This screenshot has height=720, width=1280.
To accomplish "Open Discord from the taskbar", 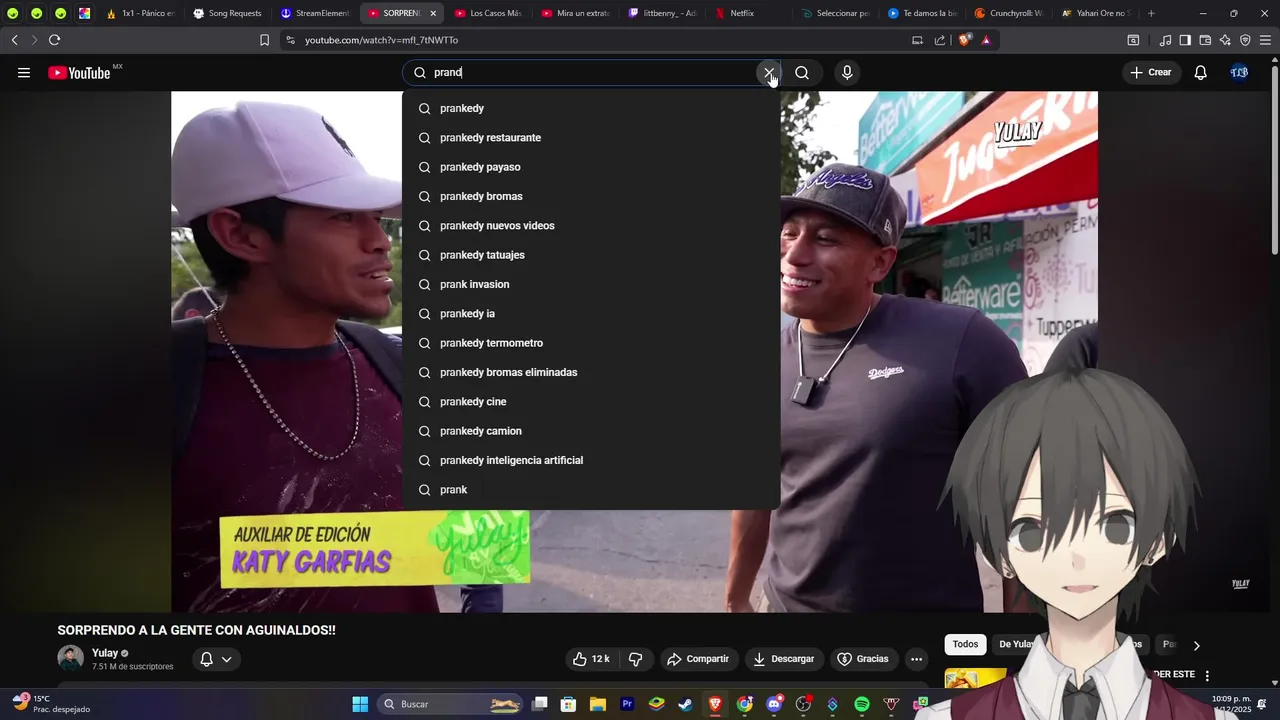I will 774,704.
